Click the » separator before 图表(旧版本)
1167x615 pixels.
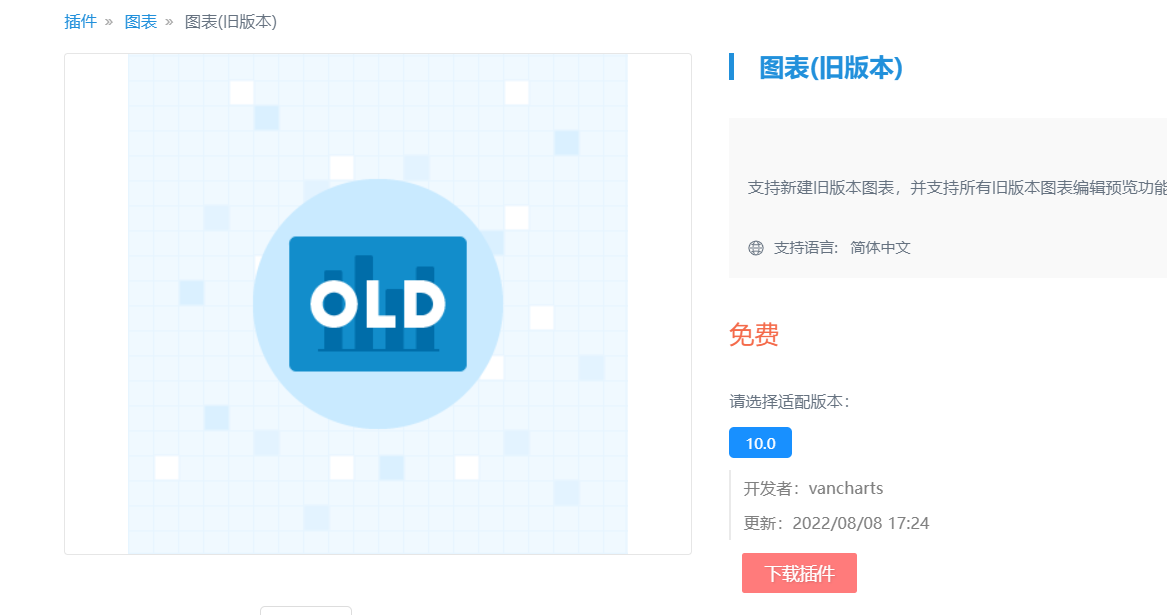169,22
